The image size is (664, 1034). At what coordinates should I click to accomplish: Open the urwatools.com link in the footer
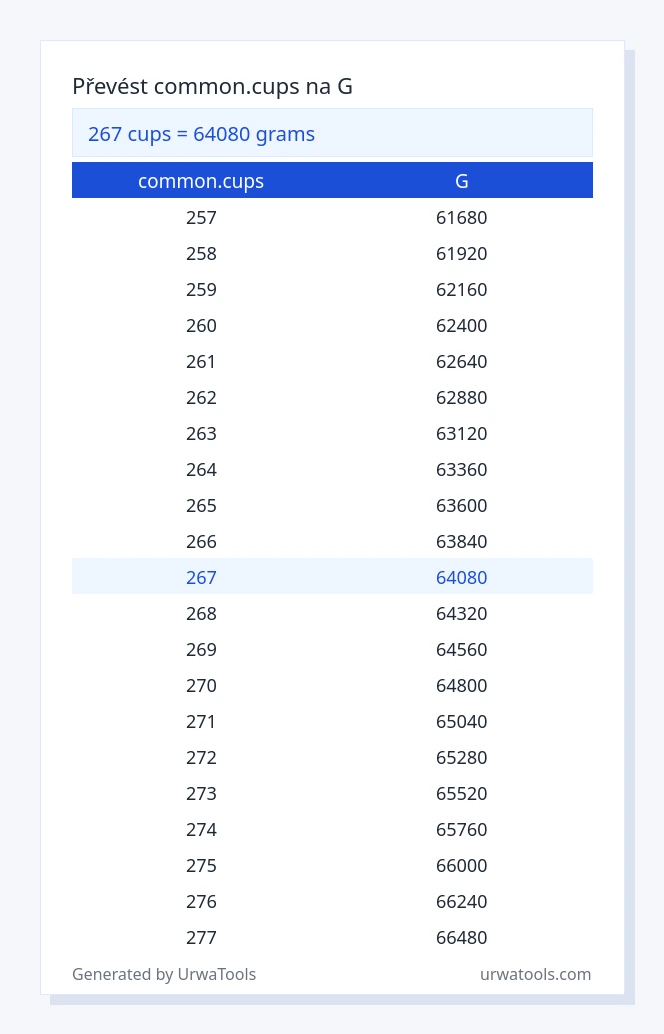(x=535, y=974)
